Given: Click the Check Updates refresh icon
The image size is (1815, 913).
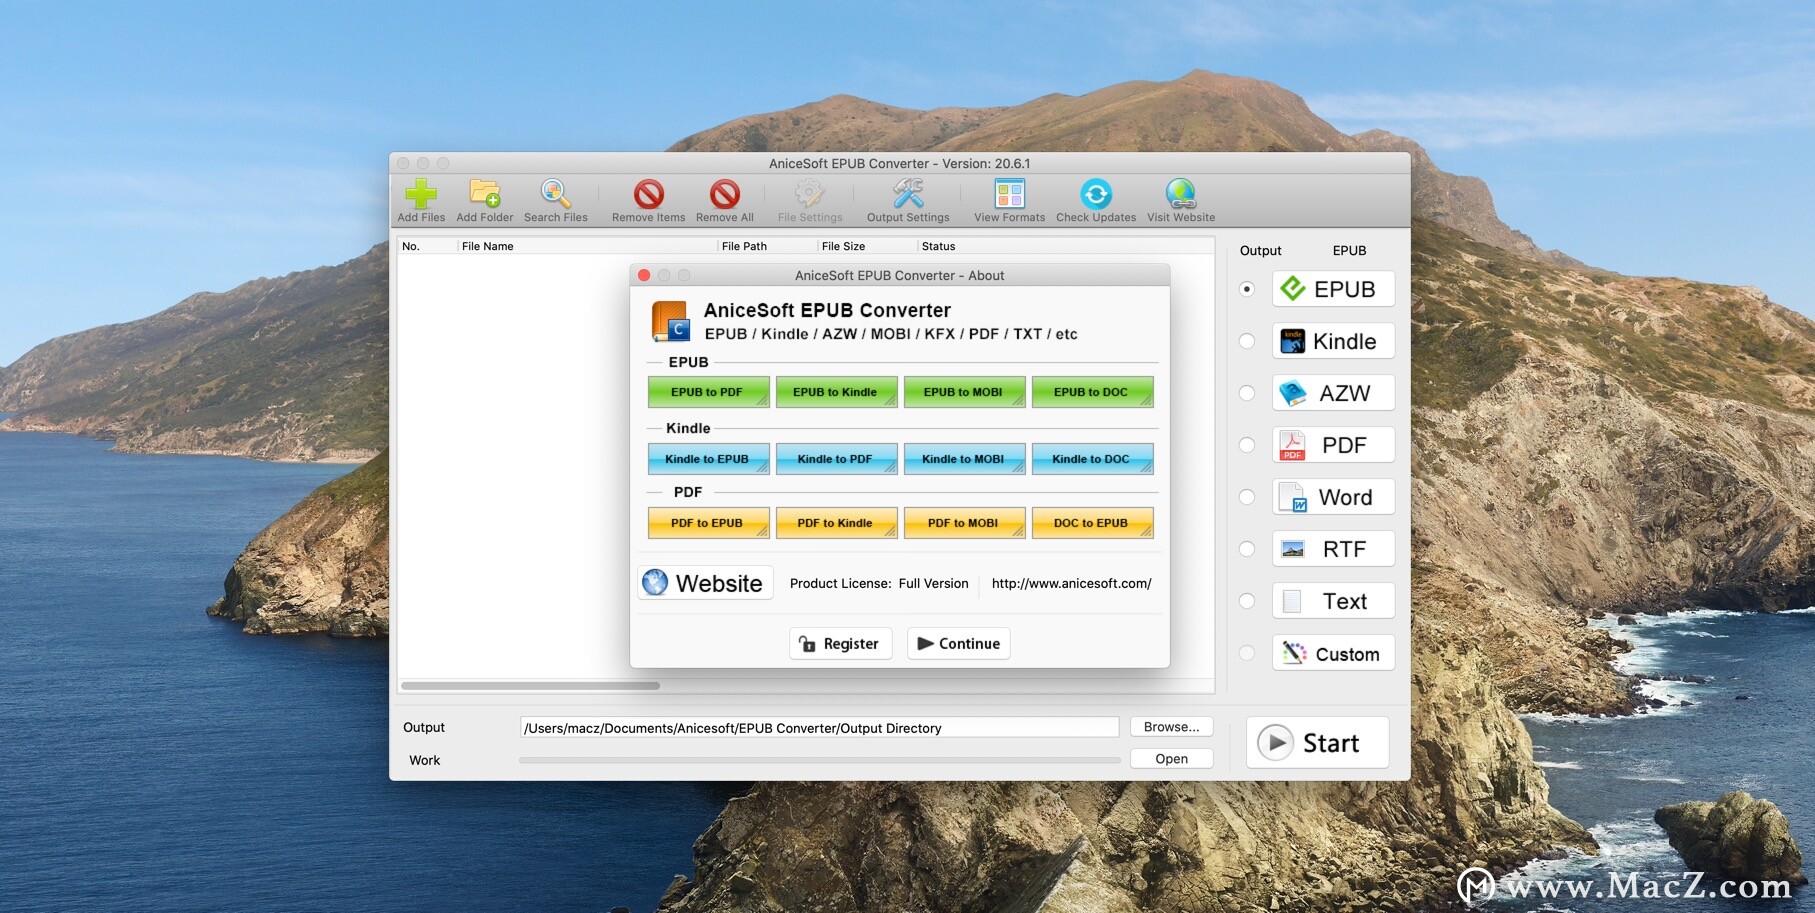Looking at the screenshot, I should 1096,193.
